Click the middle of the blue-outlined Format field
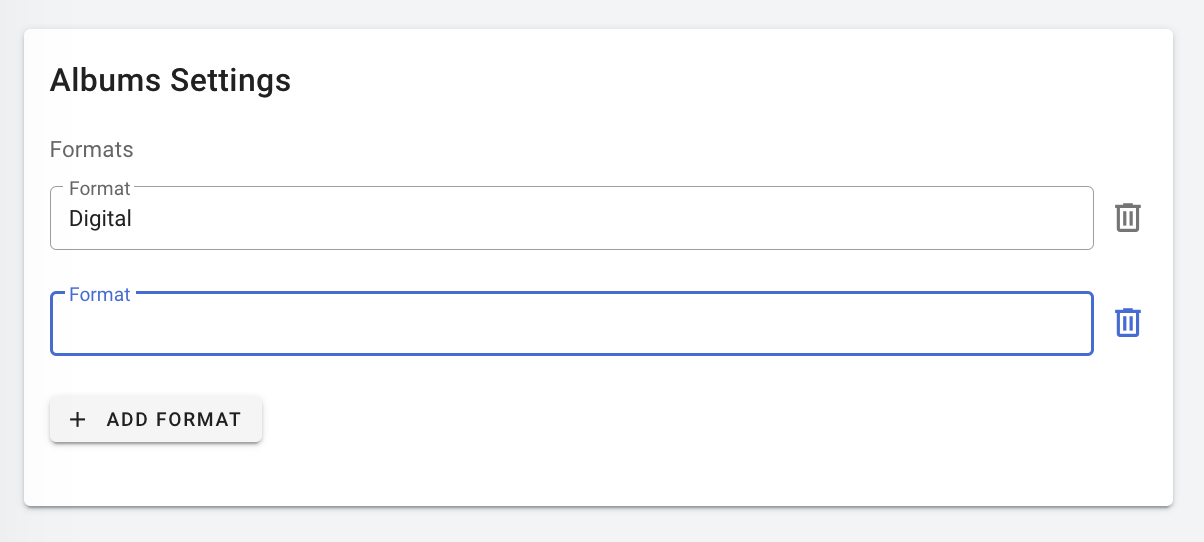This screenshot has width=1204, height=542. [571, 324]
